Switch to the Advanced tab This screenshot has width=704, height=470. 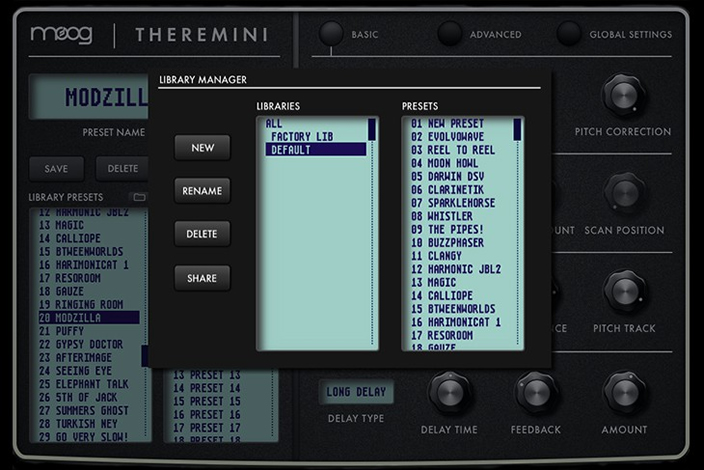(x=449, y=34)
